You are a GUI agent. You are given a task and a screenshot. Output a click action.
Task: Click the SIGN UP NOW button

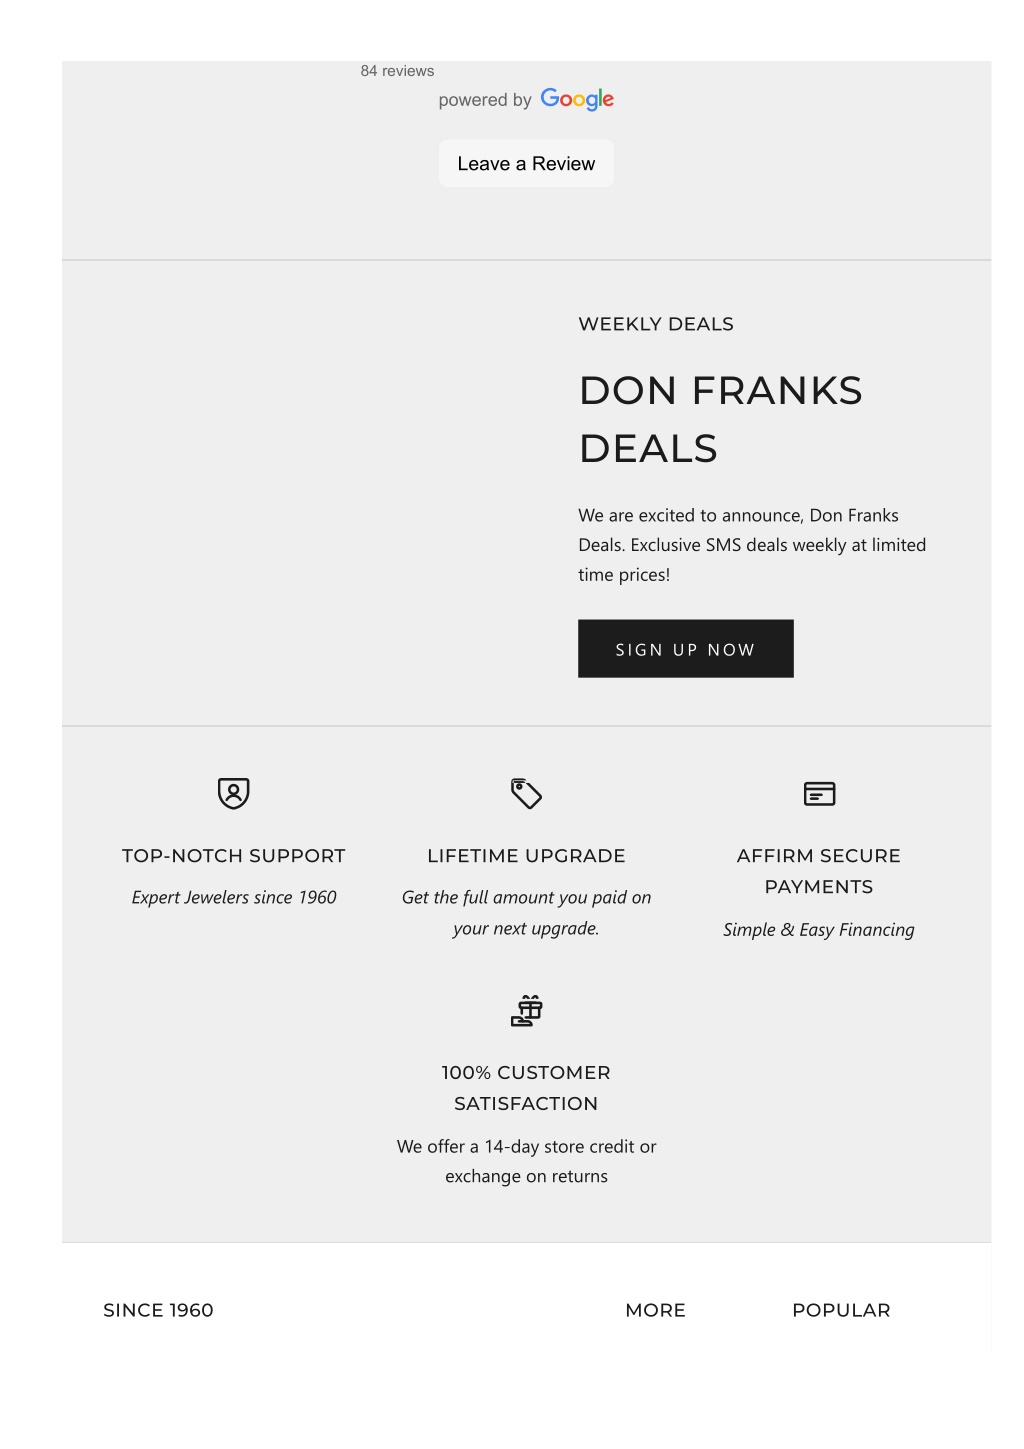click(685, 649)
